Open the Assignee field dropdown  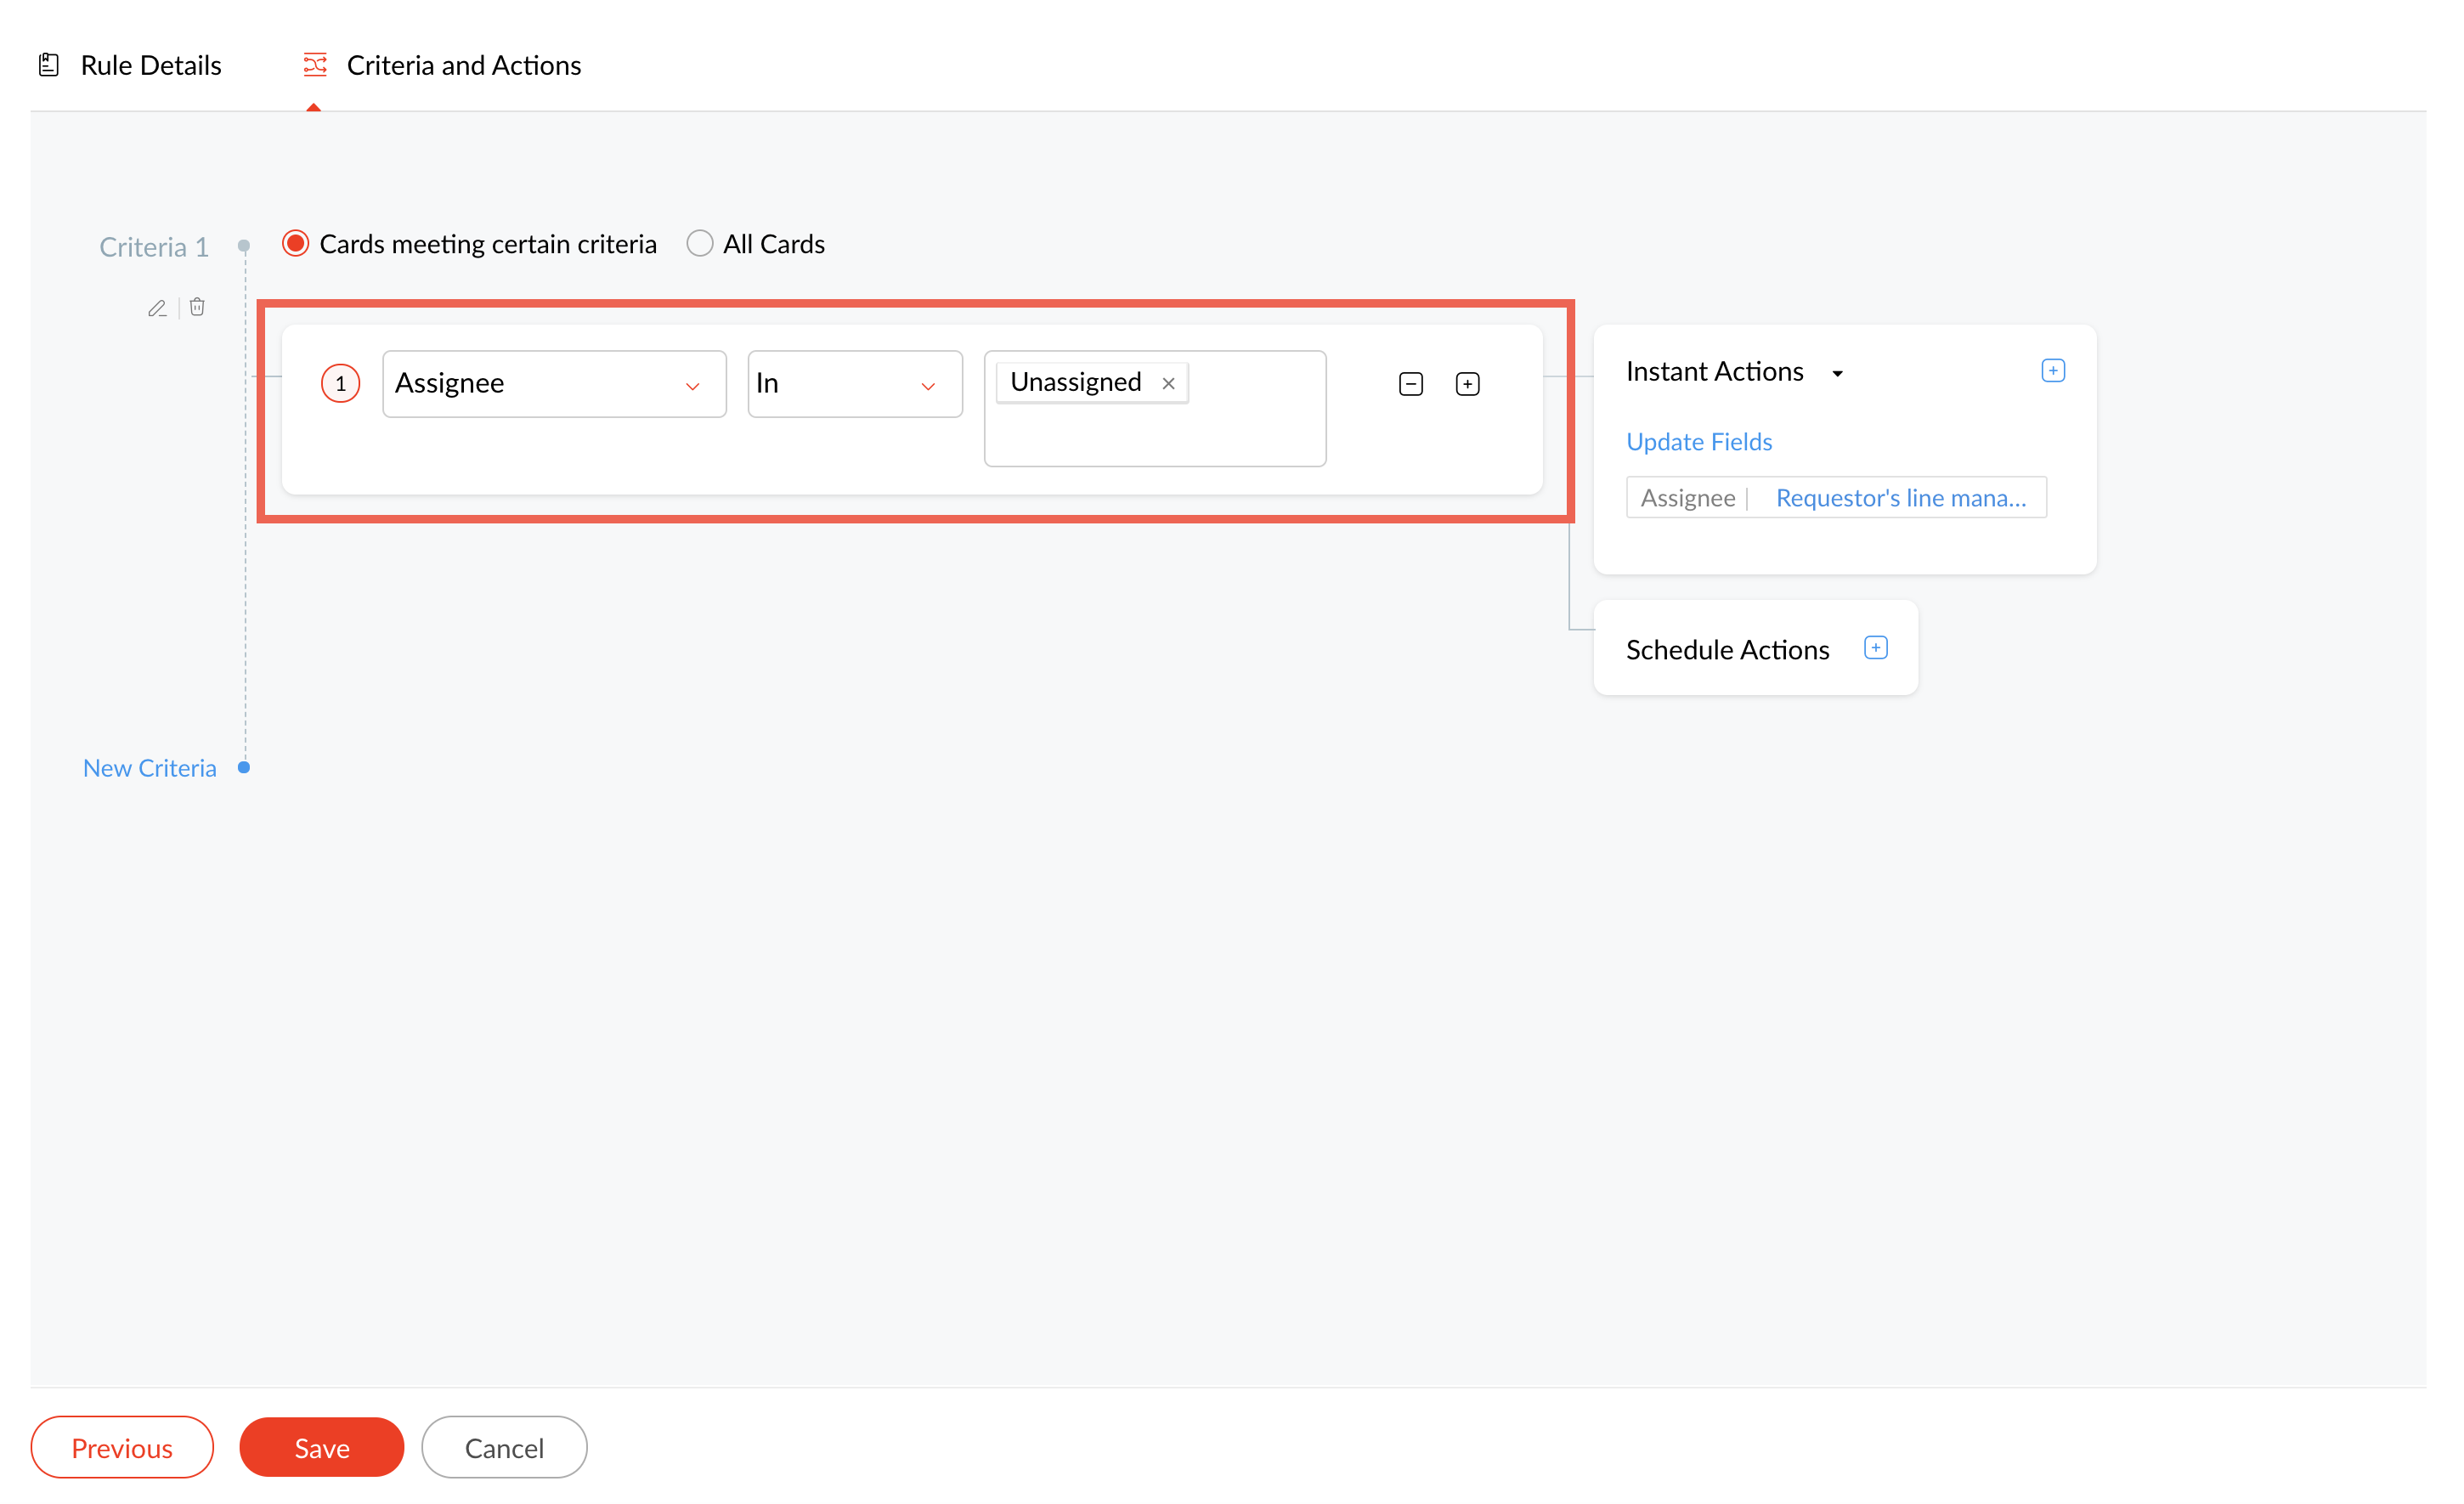[x=554, y=384]
